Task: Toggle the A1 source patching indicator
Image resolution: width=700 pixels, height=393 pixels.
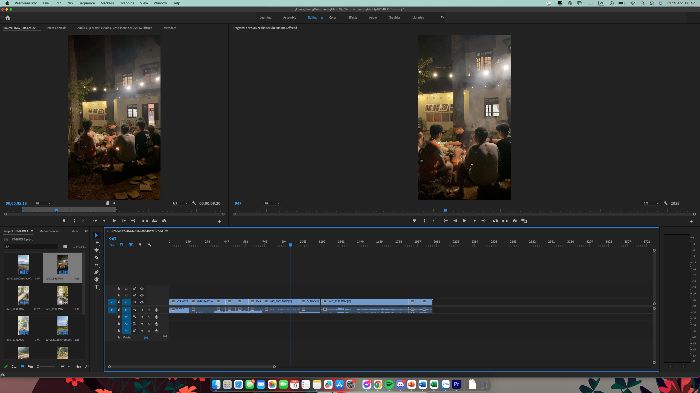Action: tap(112, 309)
